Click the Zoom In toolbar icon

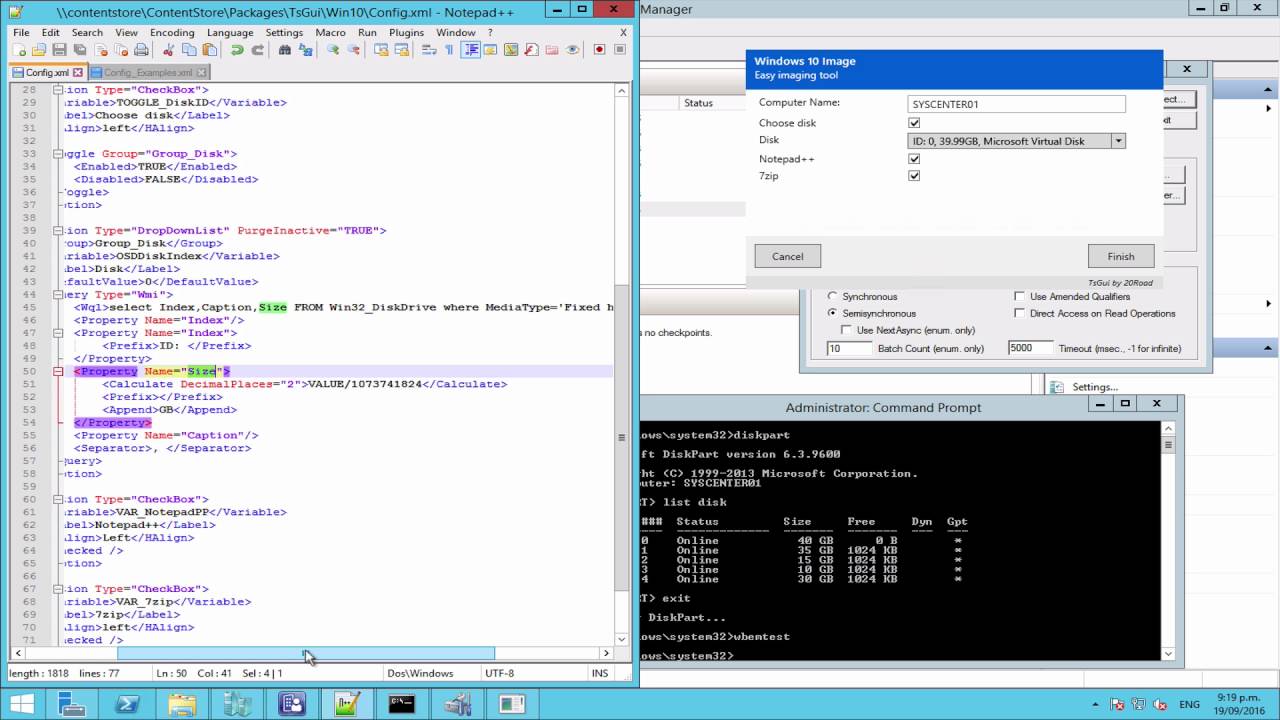(333, 50)
